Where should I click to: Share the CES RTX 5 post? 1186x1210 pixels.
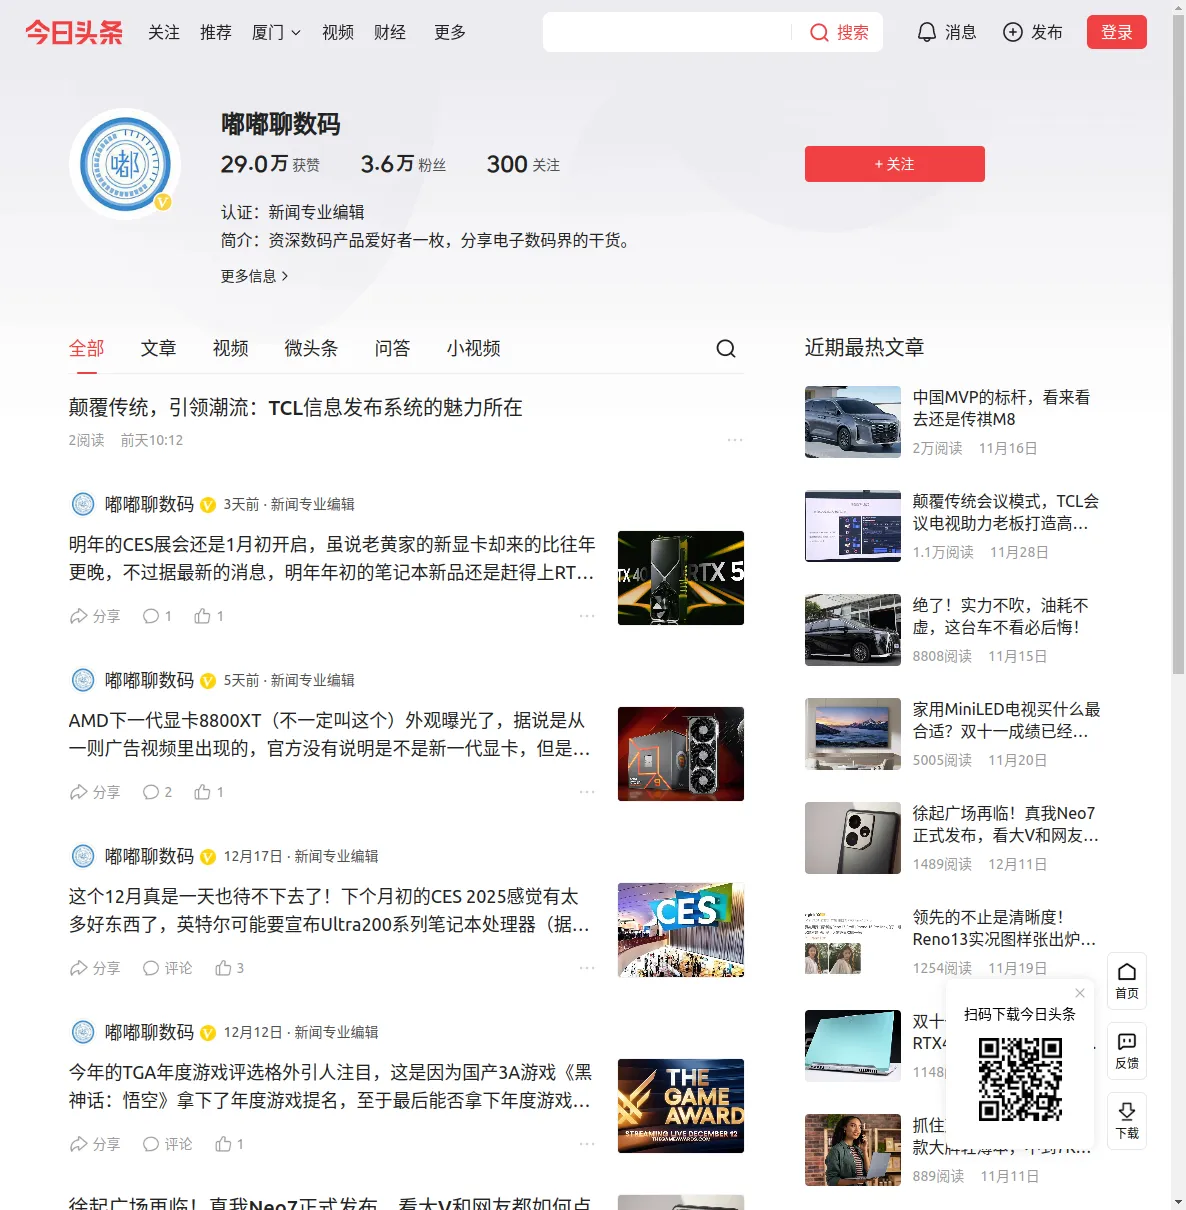94,616
